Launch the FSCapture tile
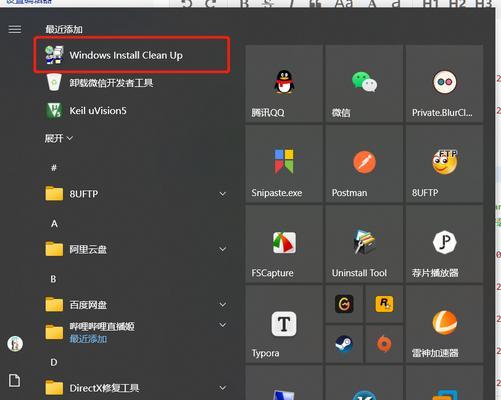The height and width of the screenshot is (400, 501). click(284, 244)
